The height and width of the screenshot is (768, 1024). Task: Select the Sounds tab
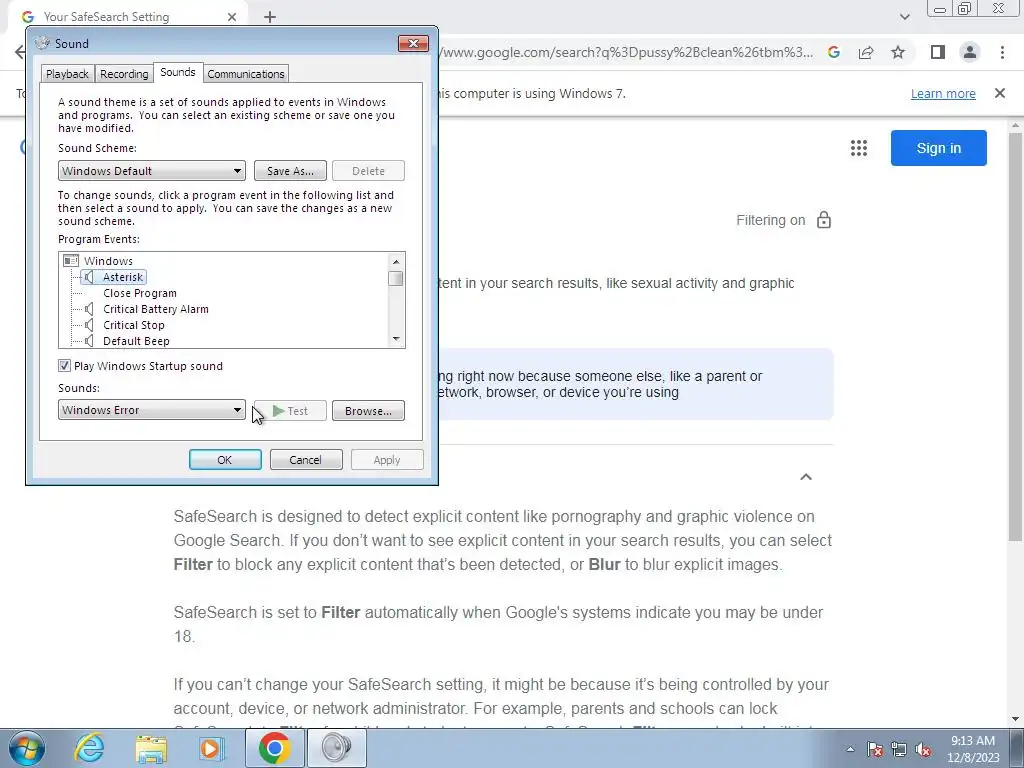[178, 72]
